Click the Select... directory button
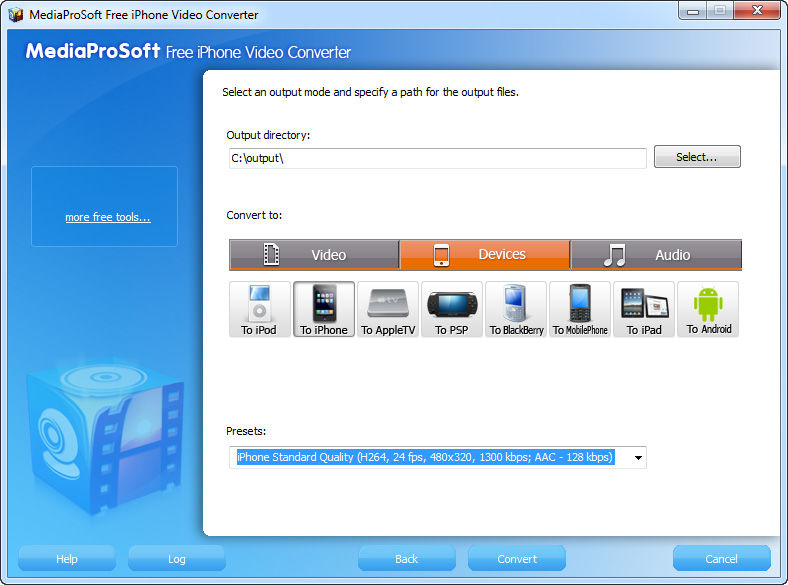Image resolution: width=788 pixels, height=585 pixels. pyautogui.click(x=697, y=157)
